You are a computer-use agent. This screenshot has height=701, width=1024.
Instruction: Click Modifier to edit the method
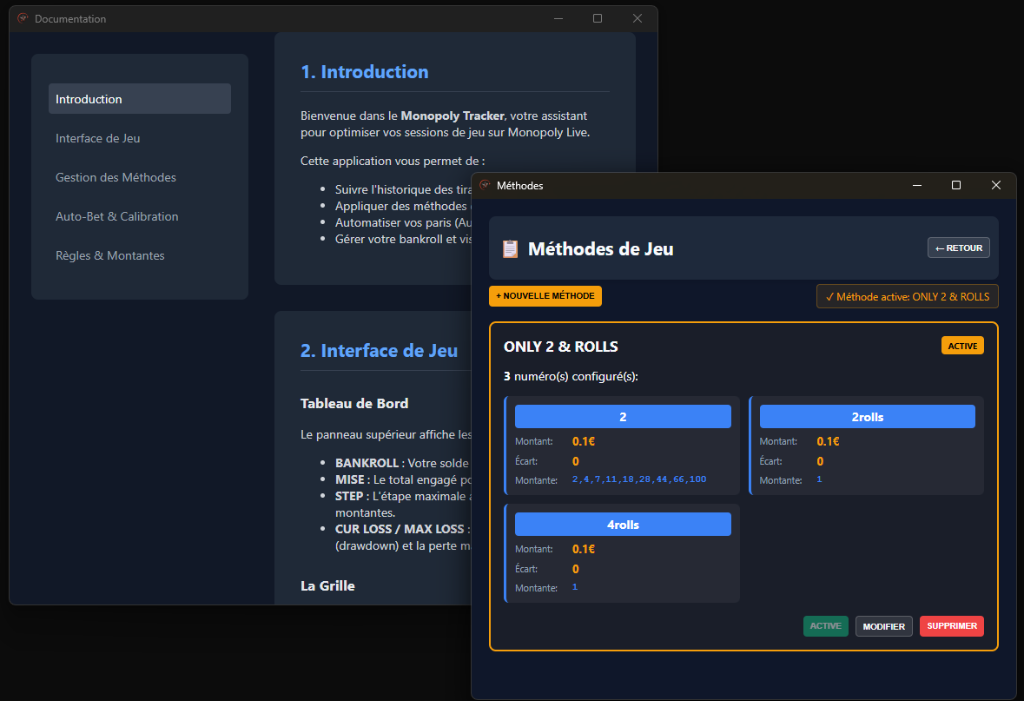[x=883, y=626]
